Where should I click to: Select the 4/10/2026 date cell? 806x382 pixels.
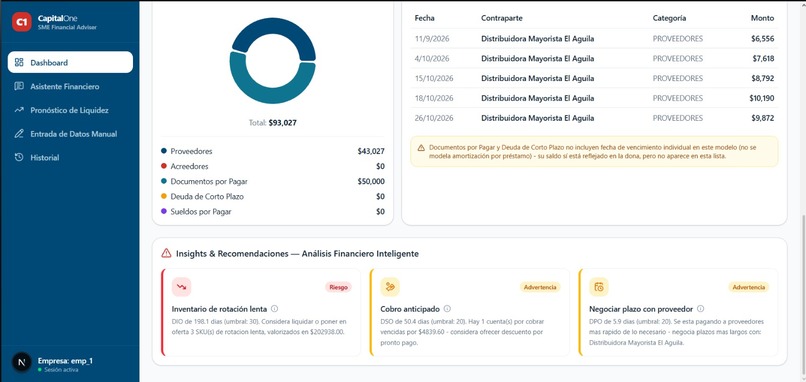(432, 59)
